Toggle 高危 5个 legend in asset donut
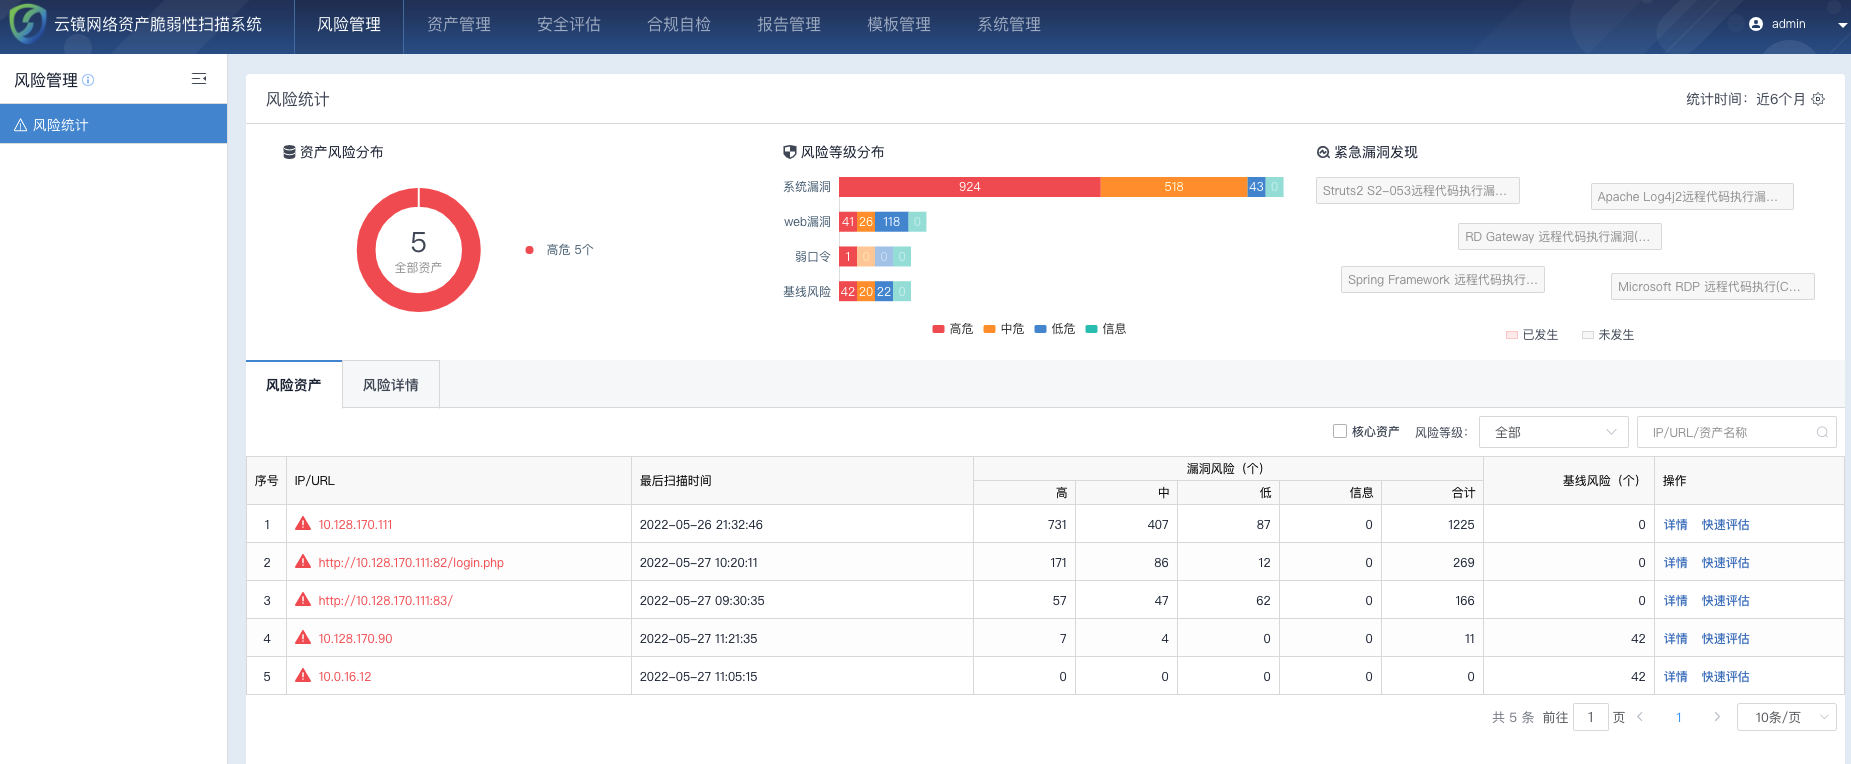Image resolution: width=1851 pixels, height=764 pixels. [x=559, y=250]
